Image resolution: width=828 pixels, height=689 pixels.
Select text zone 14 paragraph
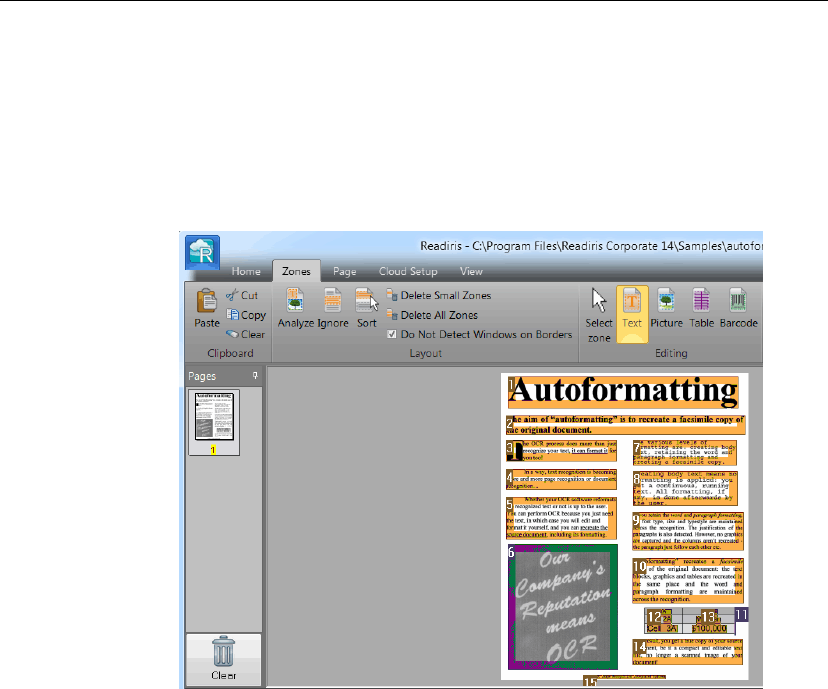[x=688, y=652]
